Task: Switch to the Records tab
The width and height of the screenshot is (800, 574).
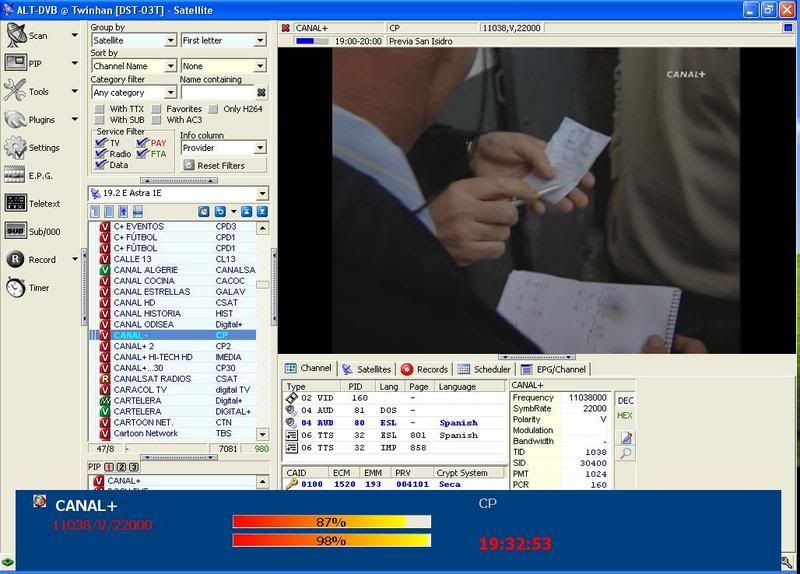Action: [424, 369]
